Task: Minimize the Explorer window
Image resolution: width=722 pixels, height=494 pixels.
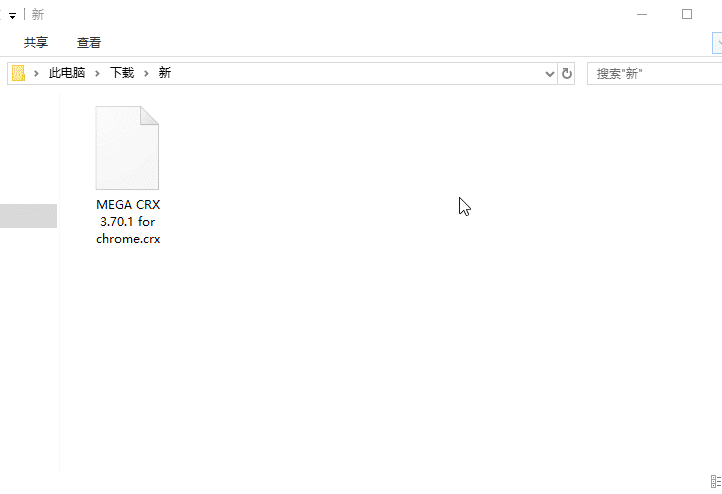Action: [642, 14]
